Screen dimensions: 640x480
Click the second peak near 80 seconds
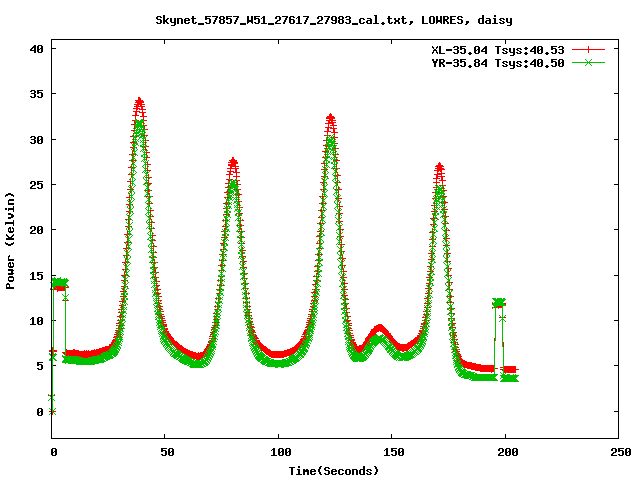point(233,161)
